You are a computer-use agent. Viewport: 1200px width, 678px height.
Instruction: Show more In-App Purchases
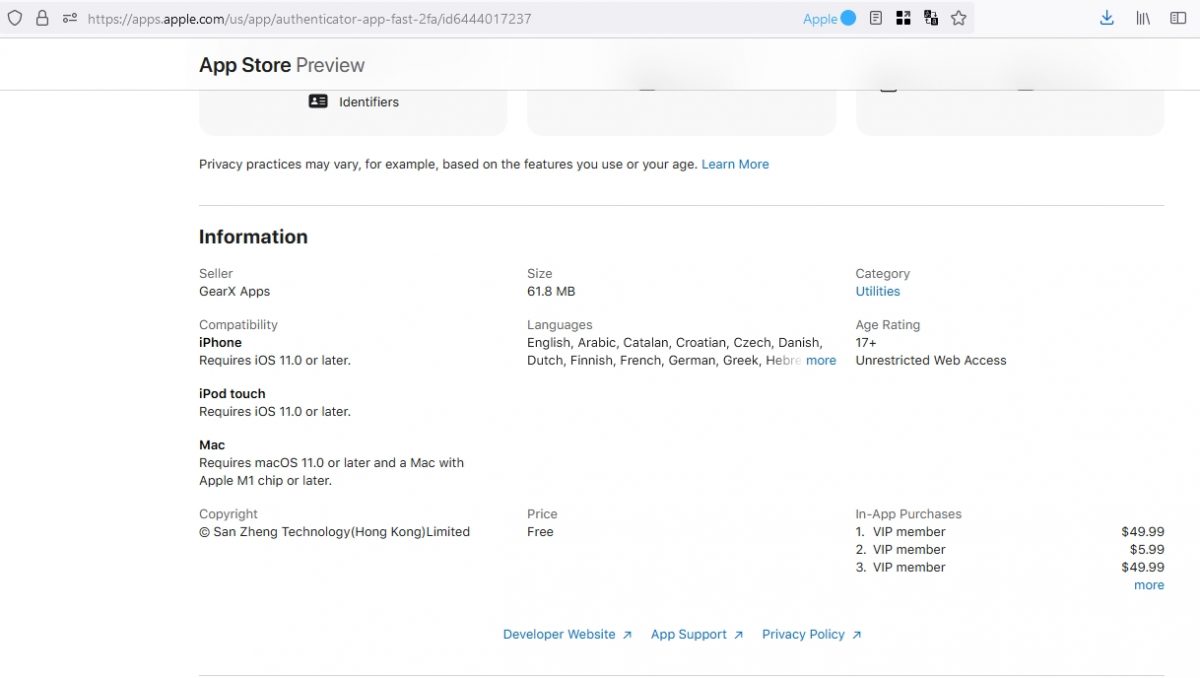[1148, 585]
